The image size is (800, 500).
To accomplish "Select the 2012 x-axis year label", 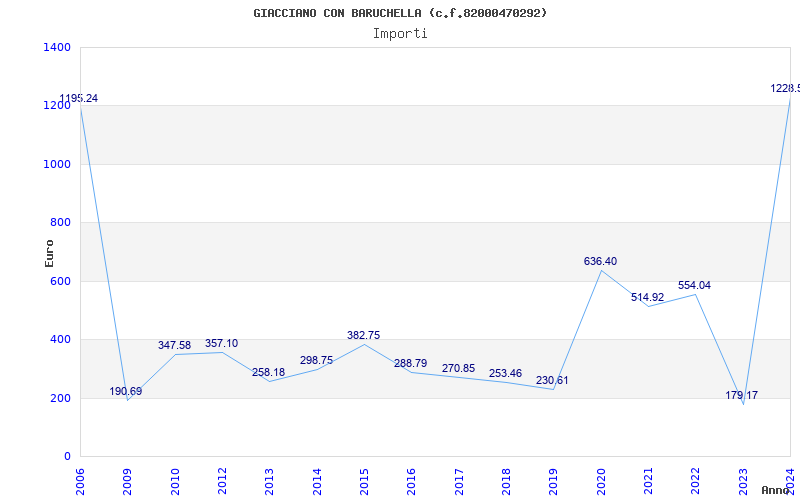I will click(222, 482).
